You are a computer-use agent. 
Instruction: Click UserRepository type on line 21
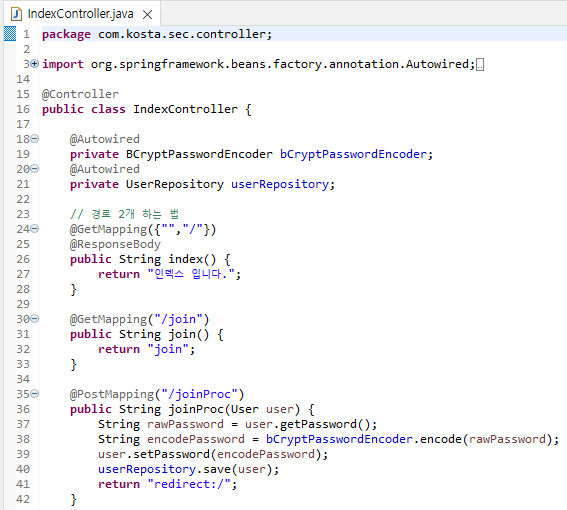[175, 184]
